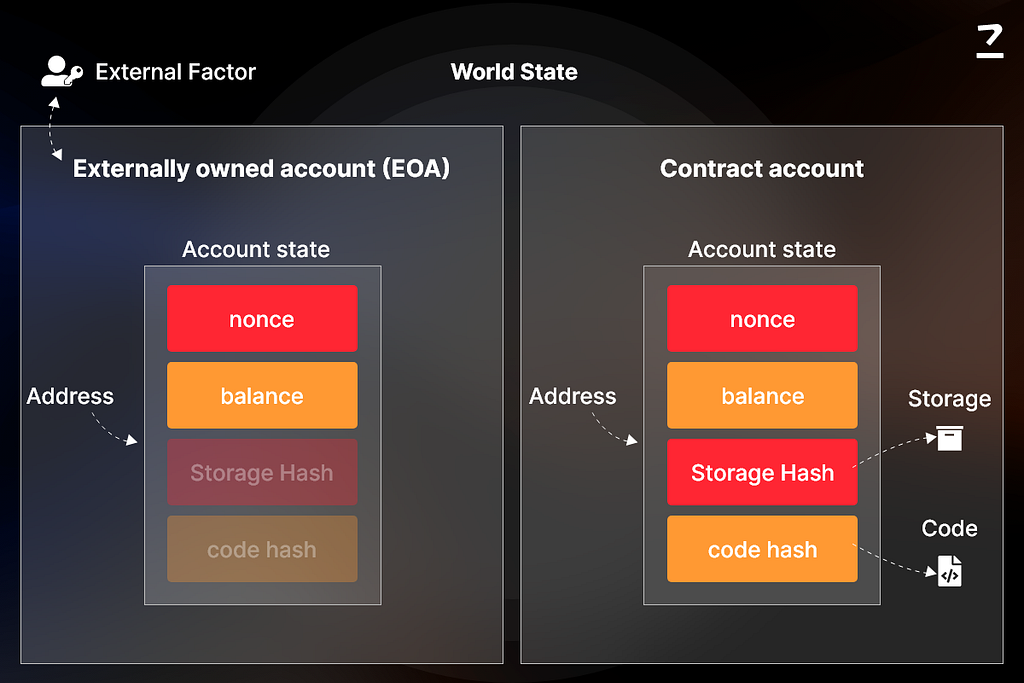Click the Address label beside the Contract state
This screenshot has height=683, width=1024.
click(x=573, y=396)
